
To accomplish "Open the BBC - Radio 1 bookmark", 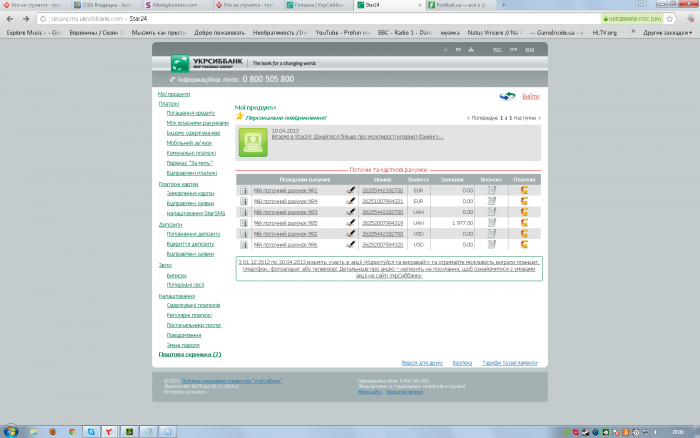I will [405, 33].
